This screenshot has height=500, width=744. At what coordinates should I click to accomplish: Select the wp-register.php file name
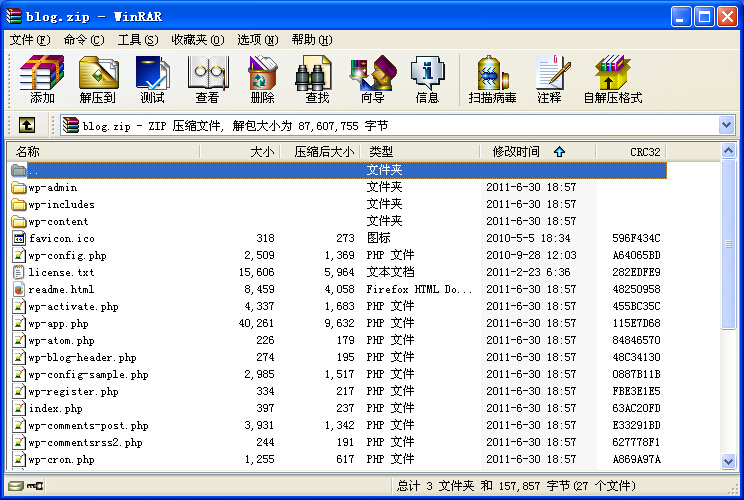click(x=73, y=392)
